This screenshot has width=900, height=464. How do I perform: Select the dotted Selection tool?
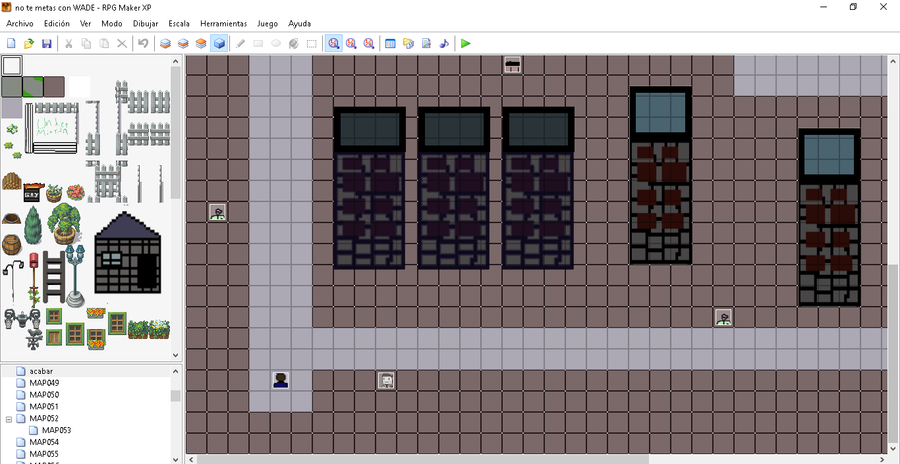(312, 43)
